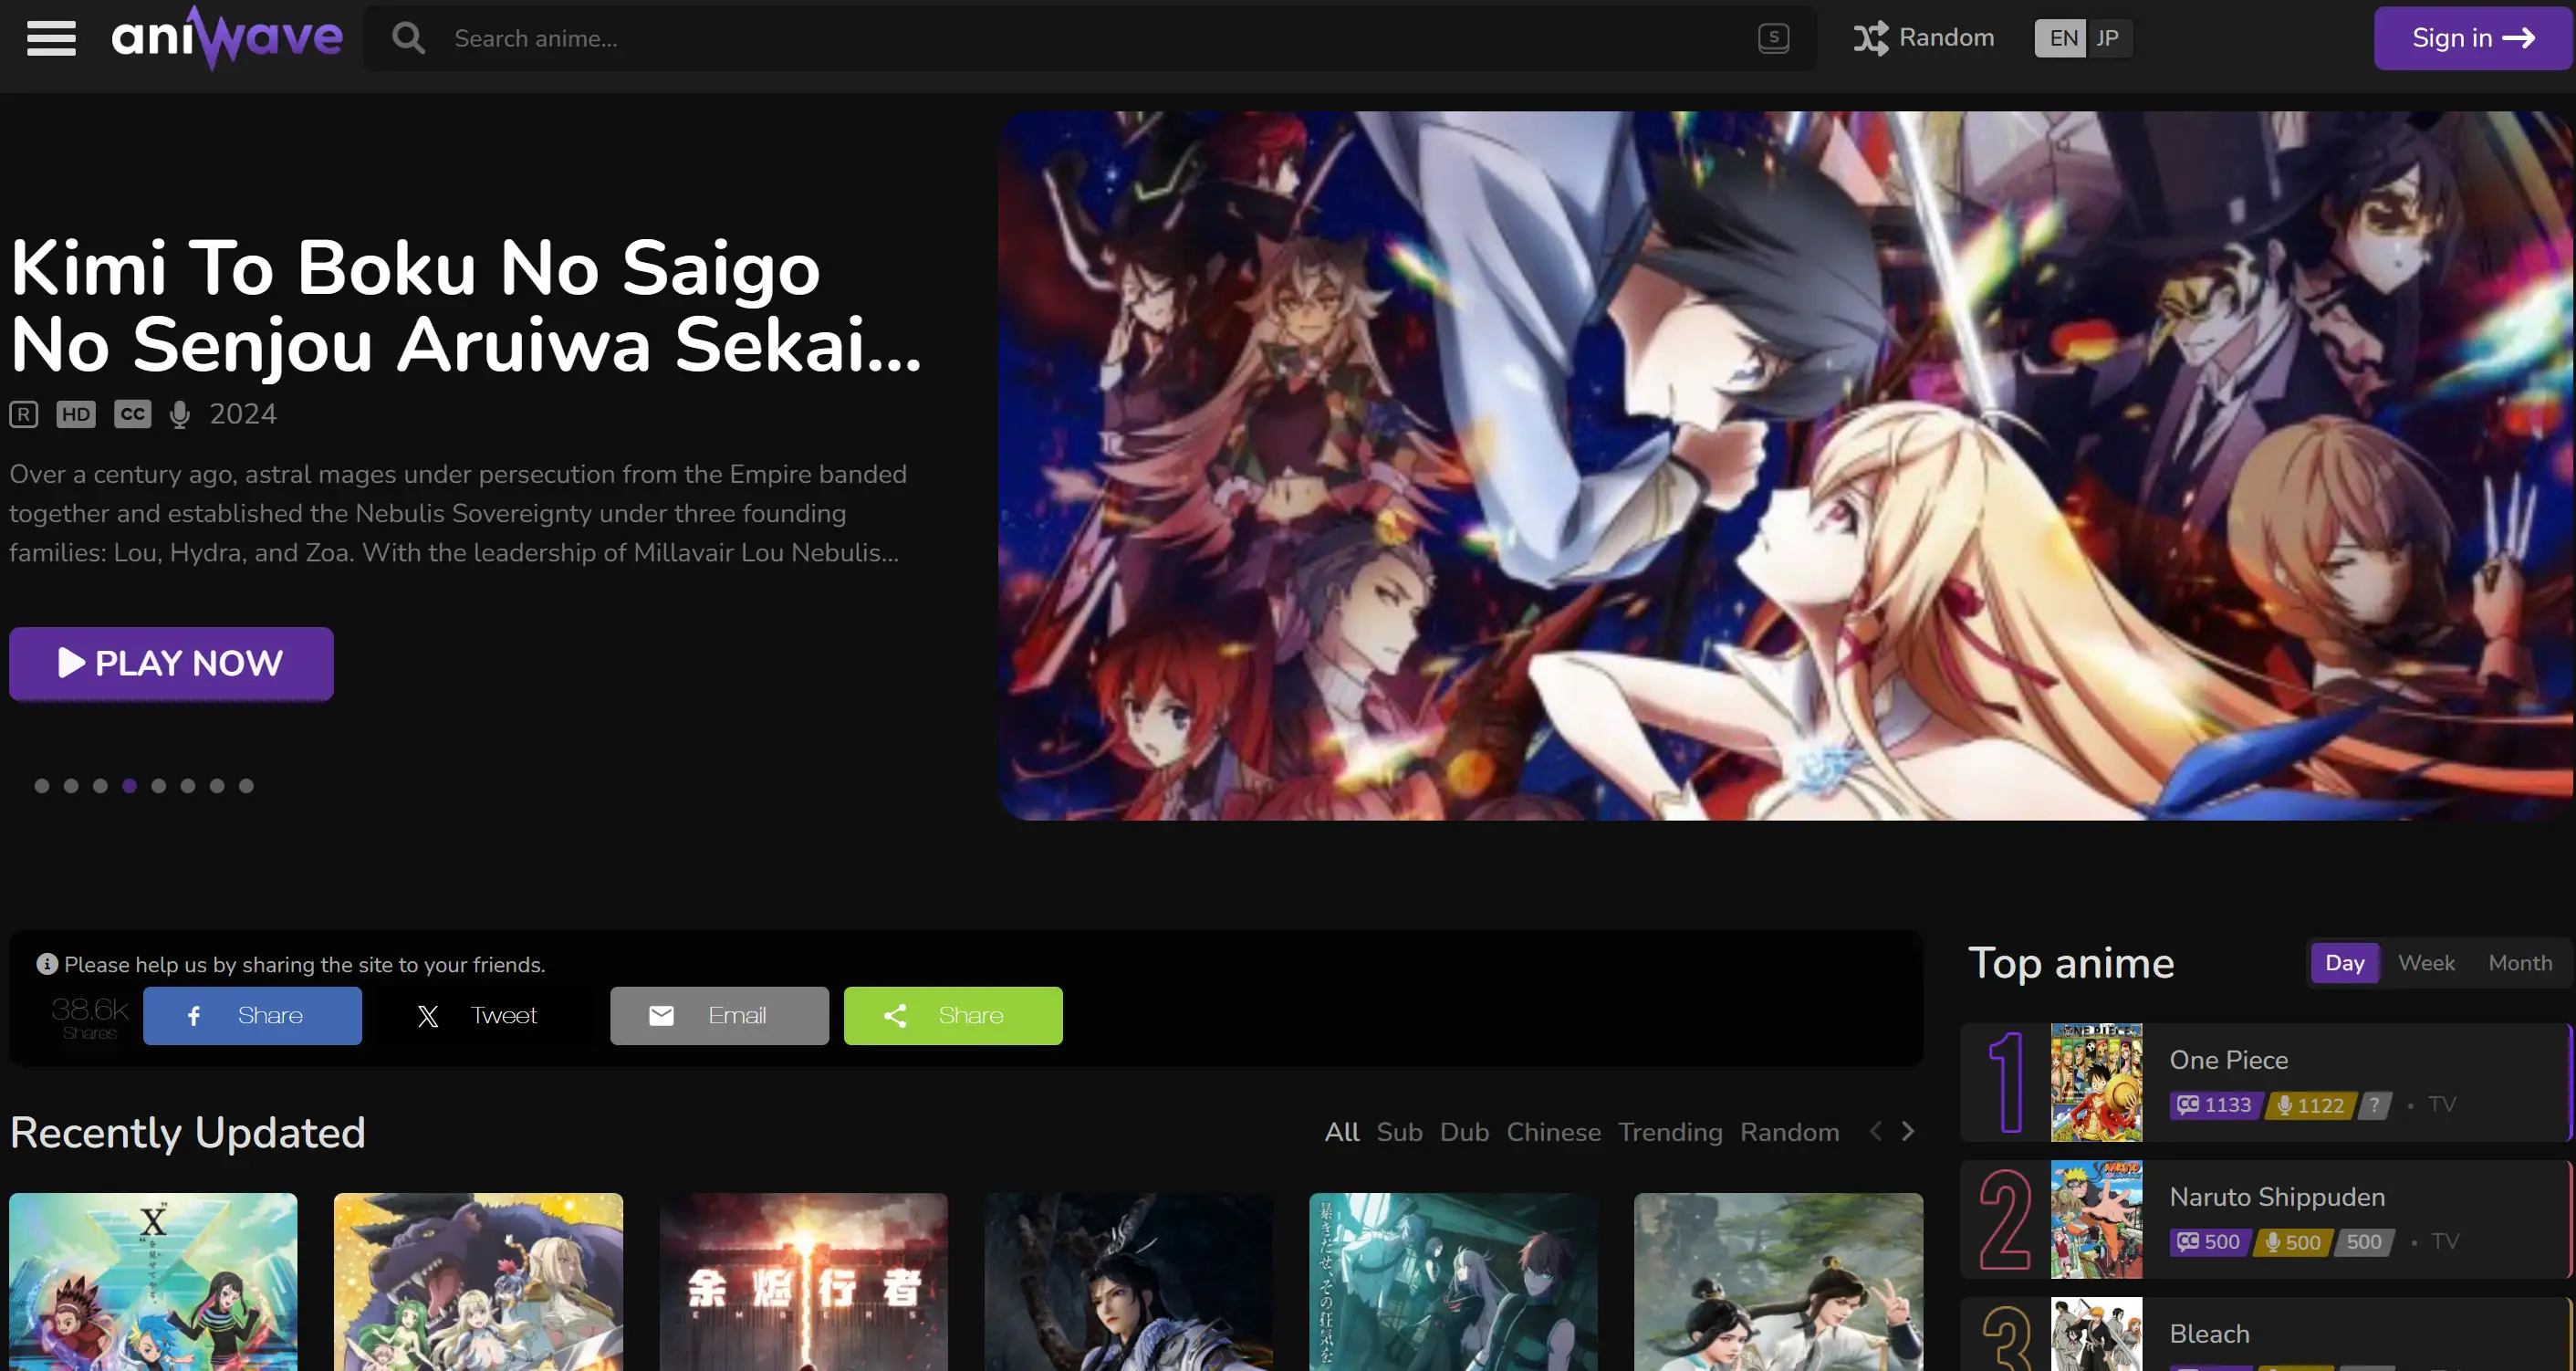Click One Piece sub count 1133 badge
The width and height of the screenshot is (2576, 1371).
point(2215,1105)
